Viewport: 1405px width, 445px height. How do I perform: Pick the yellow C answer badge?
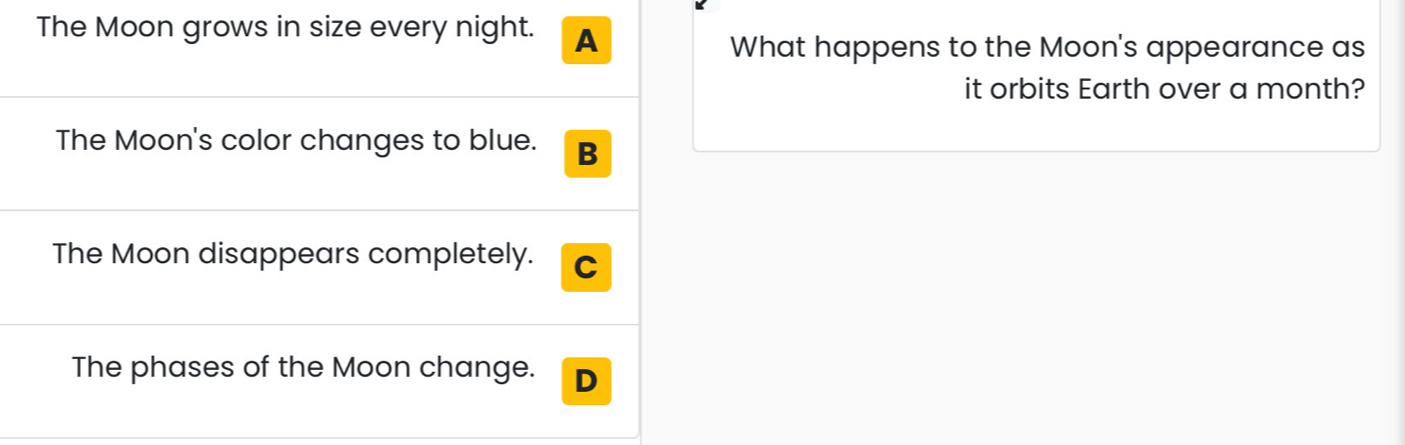pyautogui.click(x=587, y=267)
